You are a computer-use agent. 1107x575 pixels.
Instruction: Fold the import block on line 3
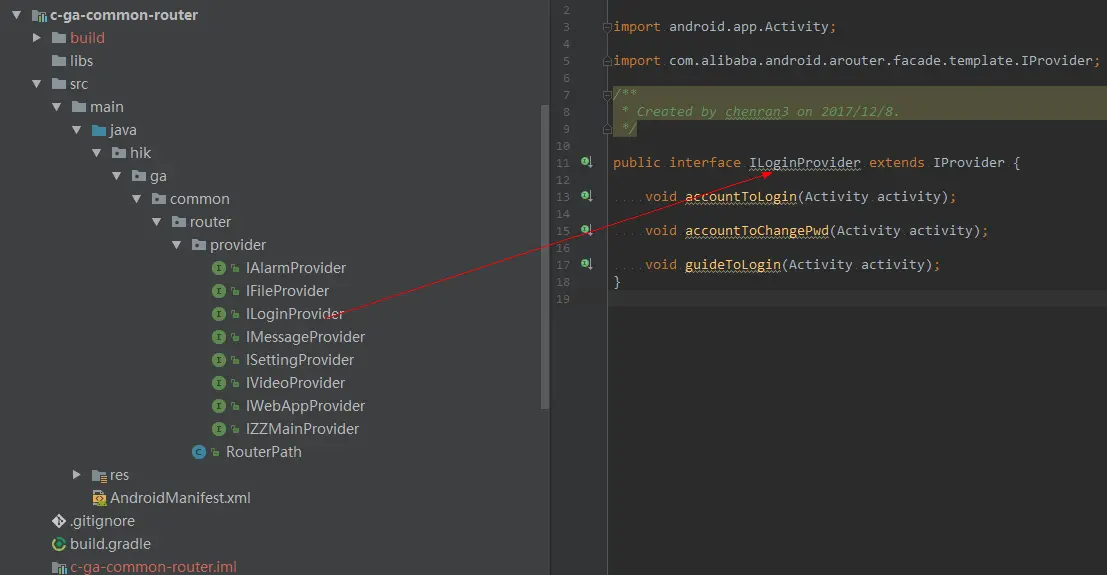click(607, 27)
